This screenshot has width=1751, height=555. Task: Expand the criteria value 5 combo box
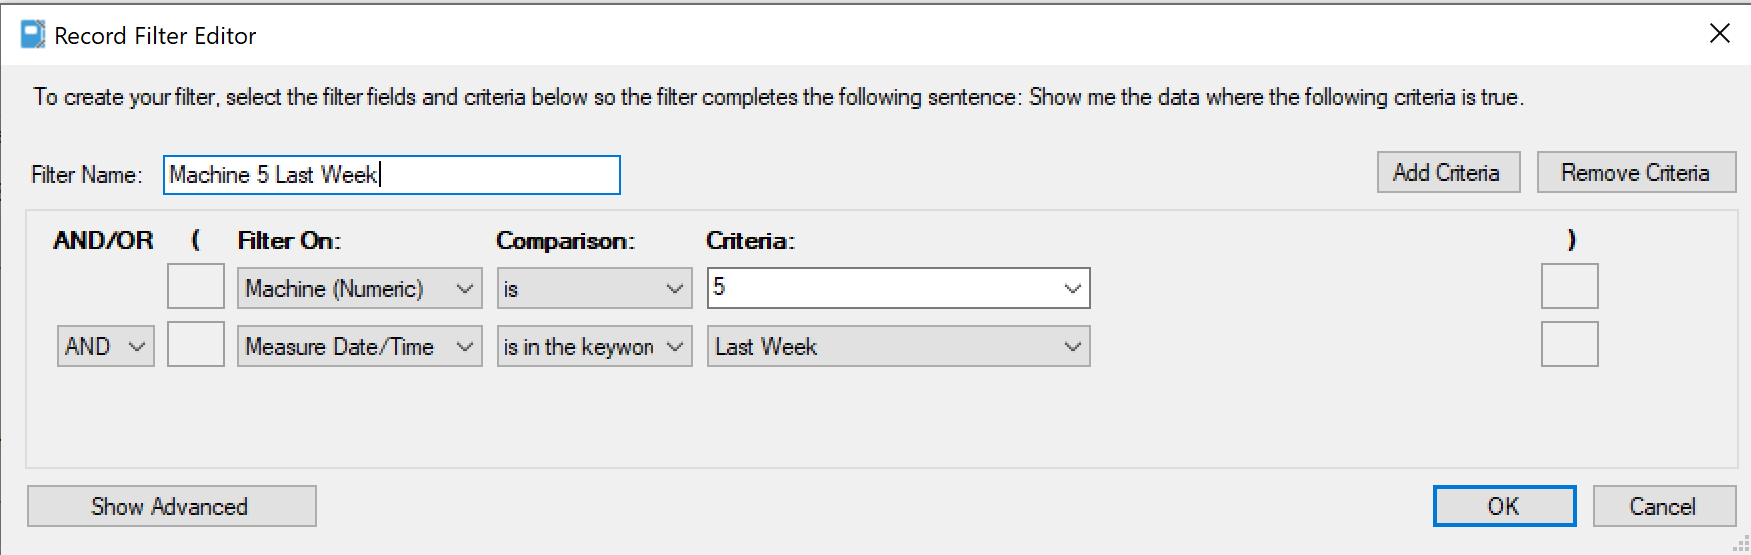[1072, 289]
